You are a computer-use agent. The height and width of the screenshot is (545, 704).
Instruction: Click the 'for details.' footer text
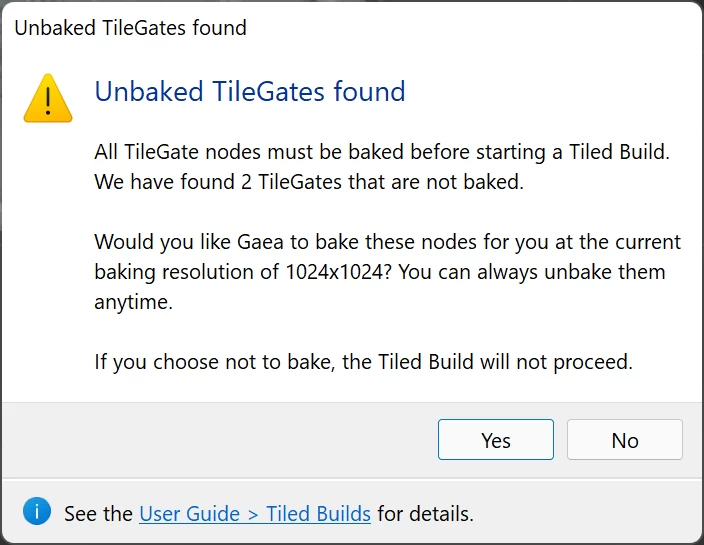click(426, 514)
